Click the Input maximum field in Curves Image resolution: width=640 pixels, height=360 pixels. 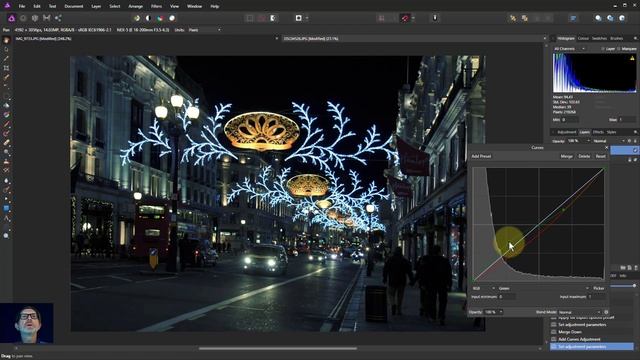(x=597, y=297)
